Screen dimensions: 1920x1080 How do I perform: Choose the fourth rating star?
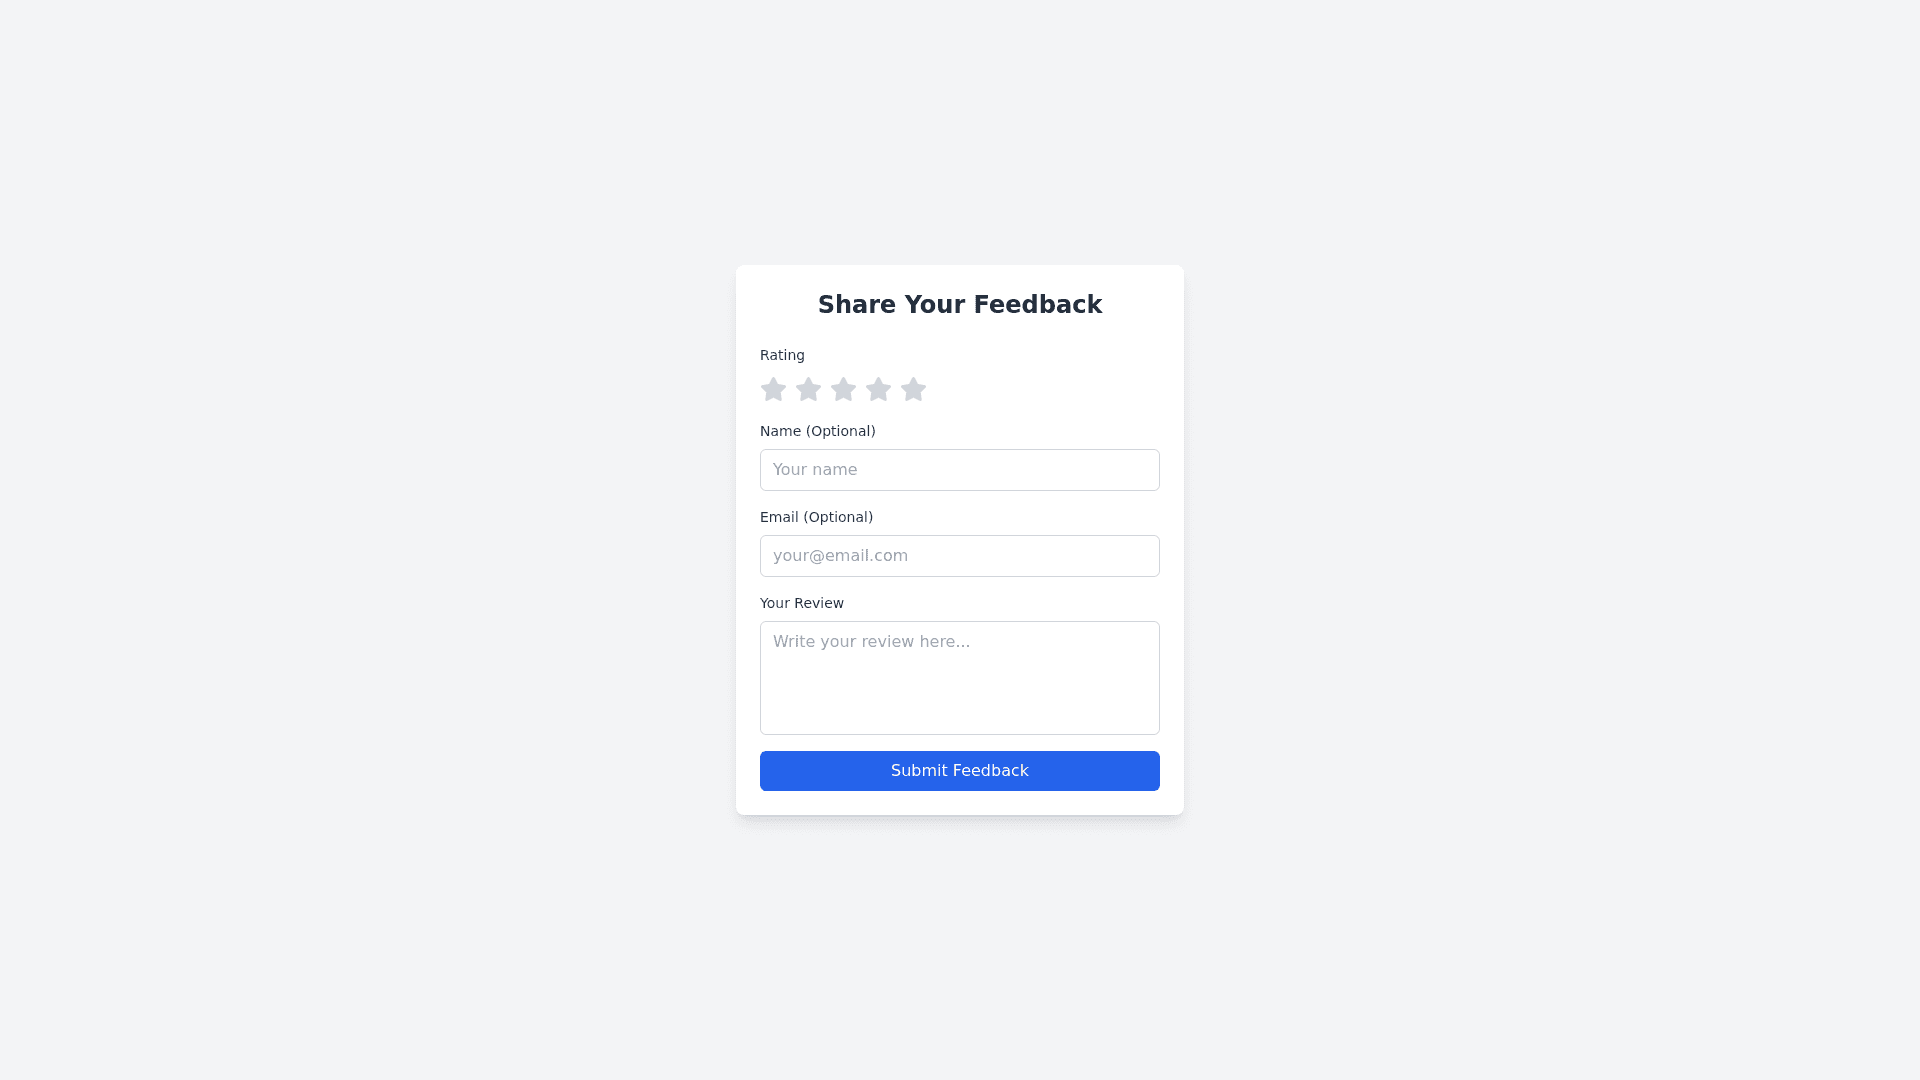point(878,389)
